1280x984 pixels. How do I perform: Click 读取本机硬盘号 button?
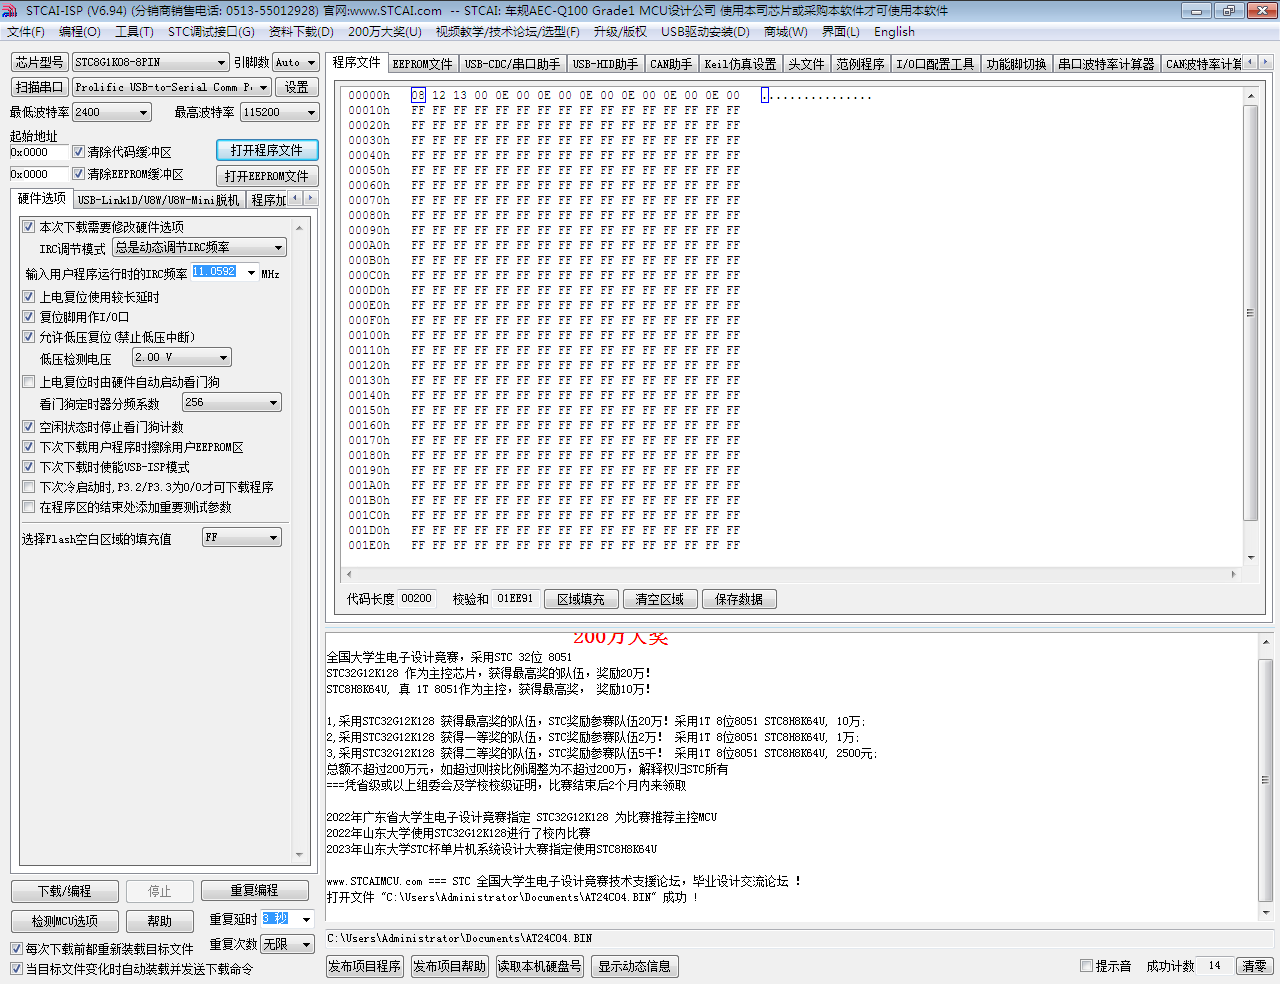[540, 966]
